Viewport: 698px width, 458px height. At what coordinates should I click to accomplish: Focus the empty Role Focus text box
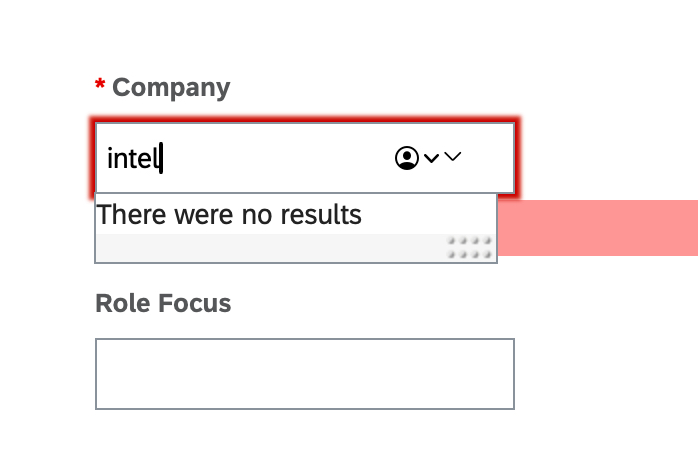click(304, 374)
